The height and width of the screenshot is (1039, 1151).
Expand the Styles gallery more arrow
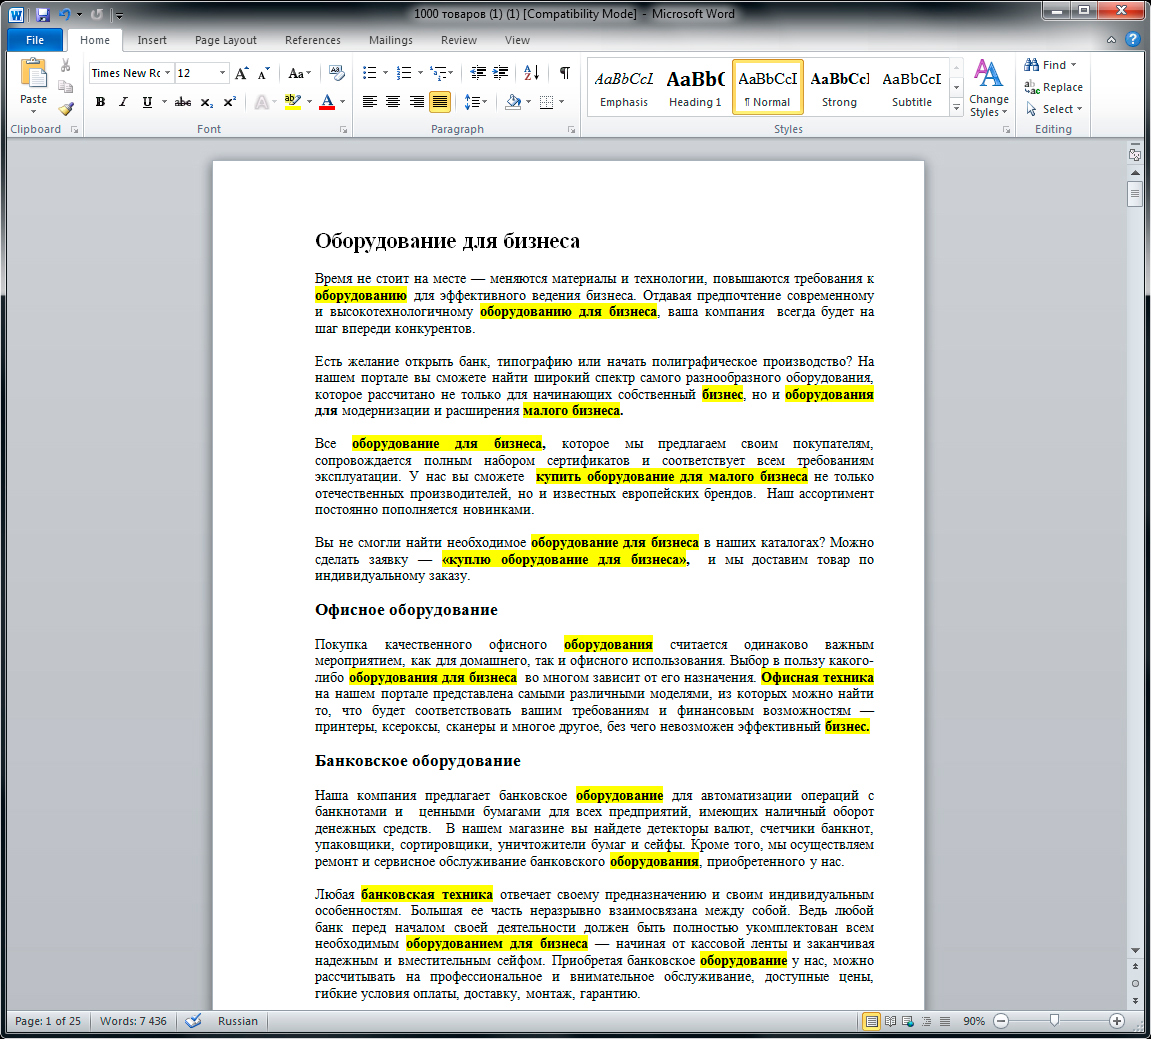pos(956,107)
